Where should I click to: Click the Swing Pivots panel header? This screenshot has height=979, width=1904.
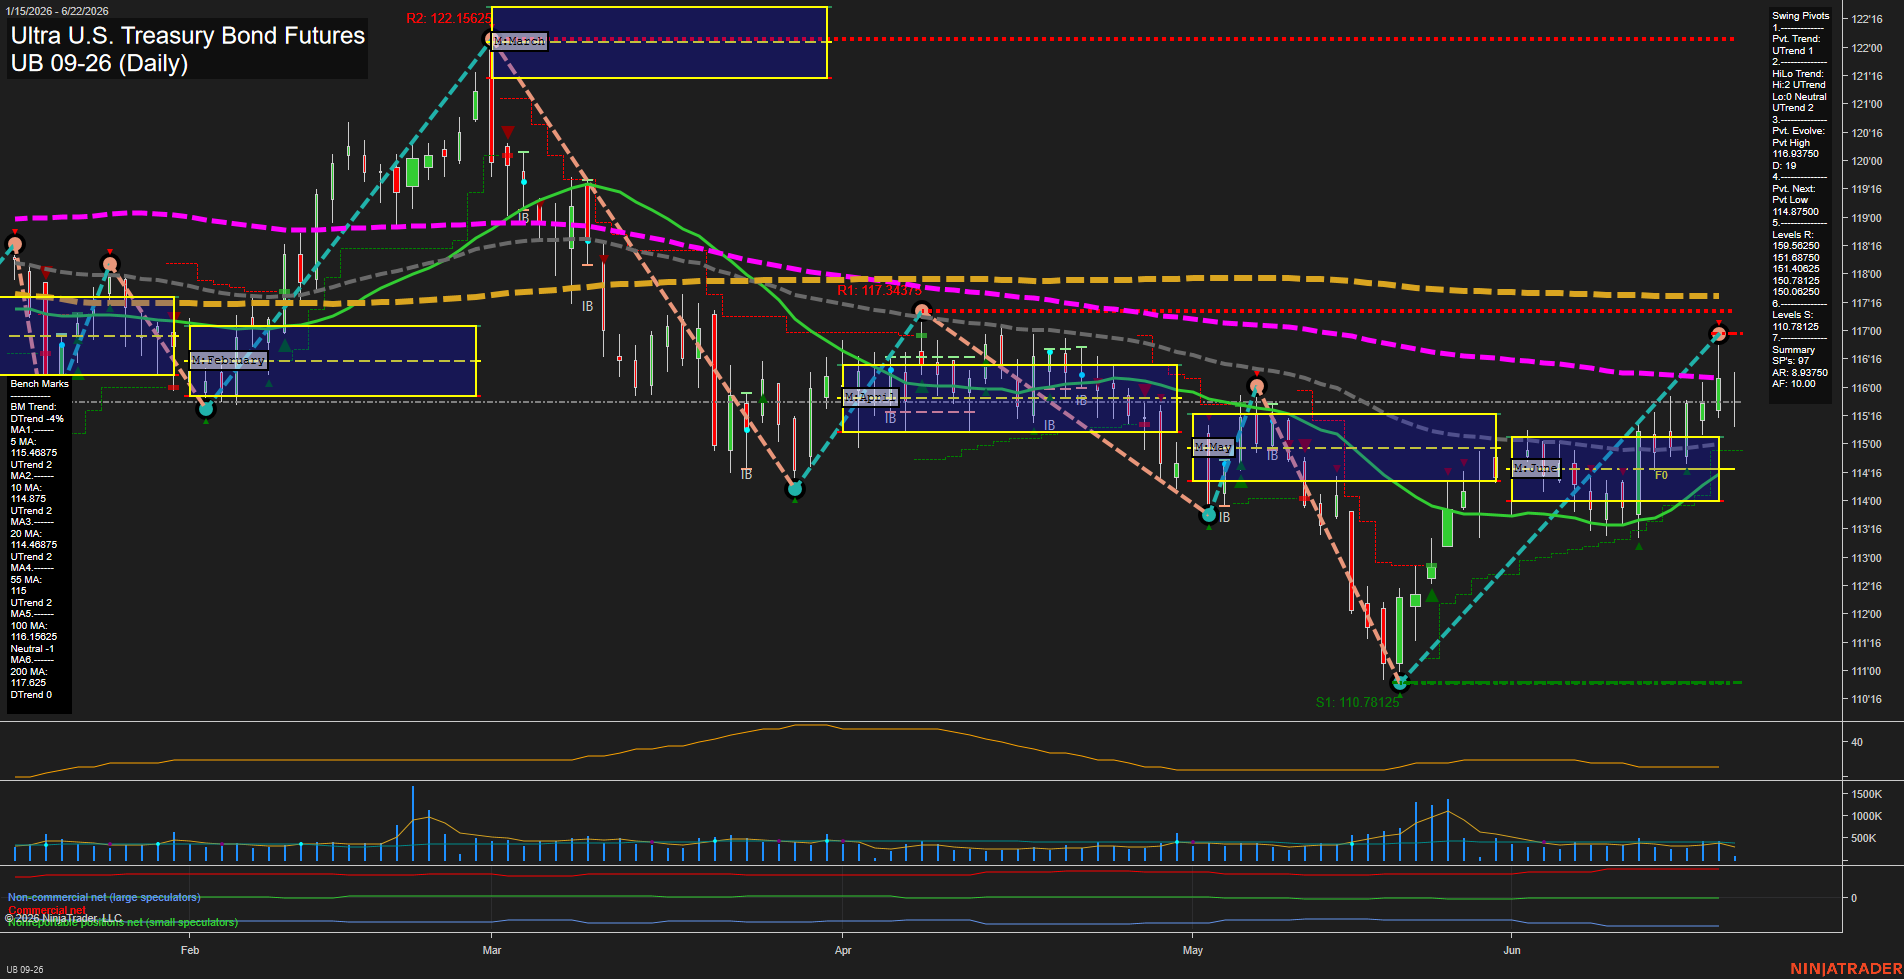(1800, 16)
